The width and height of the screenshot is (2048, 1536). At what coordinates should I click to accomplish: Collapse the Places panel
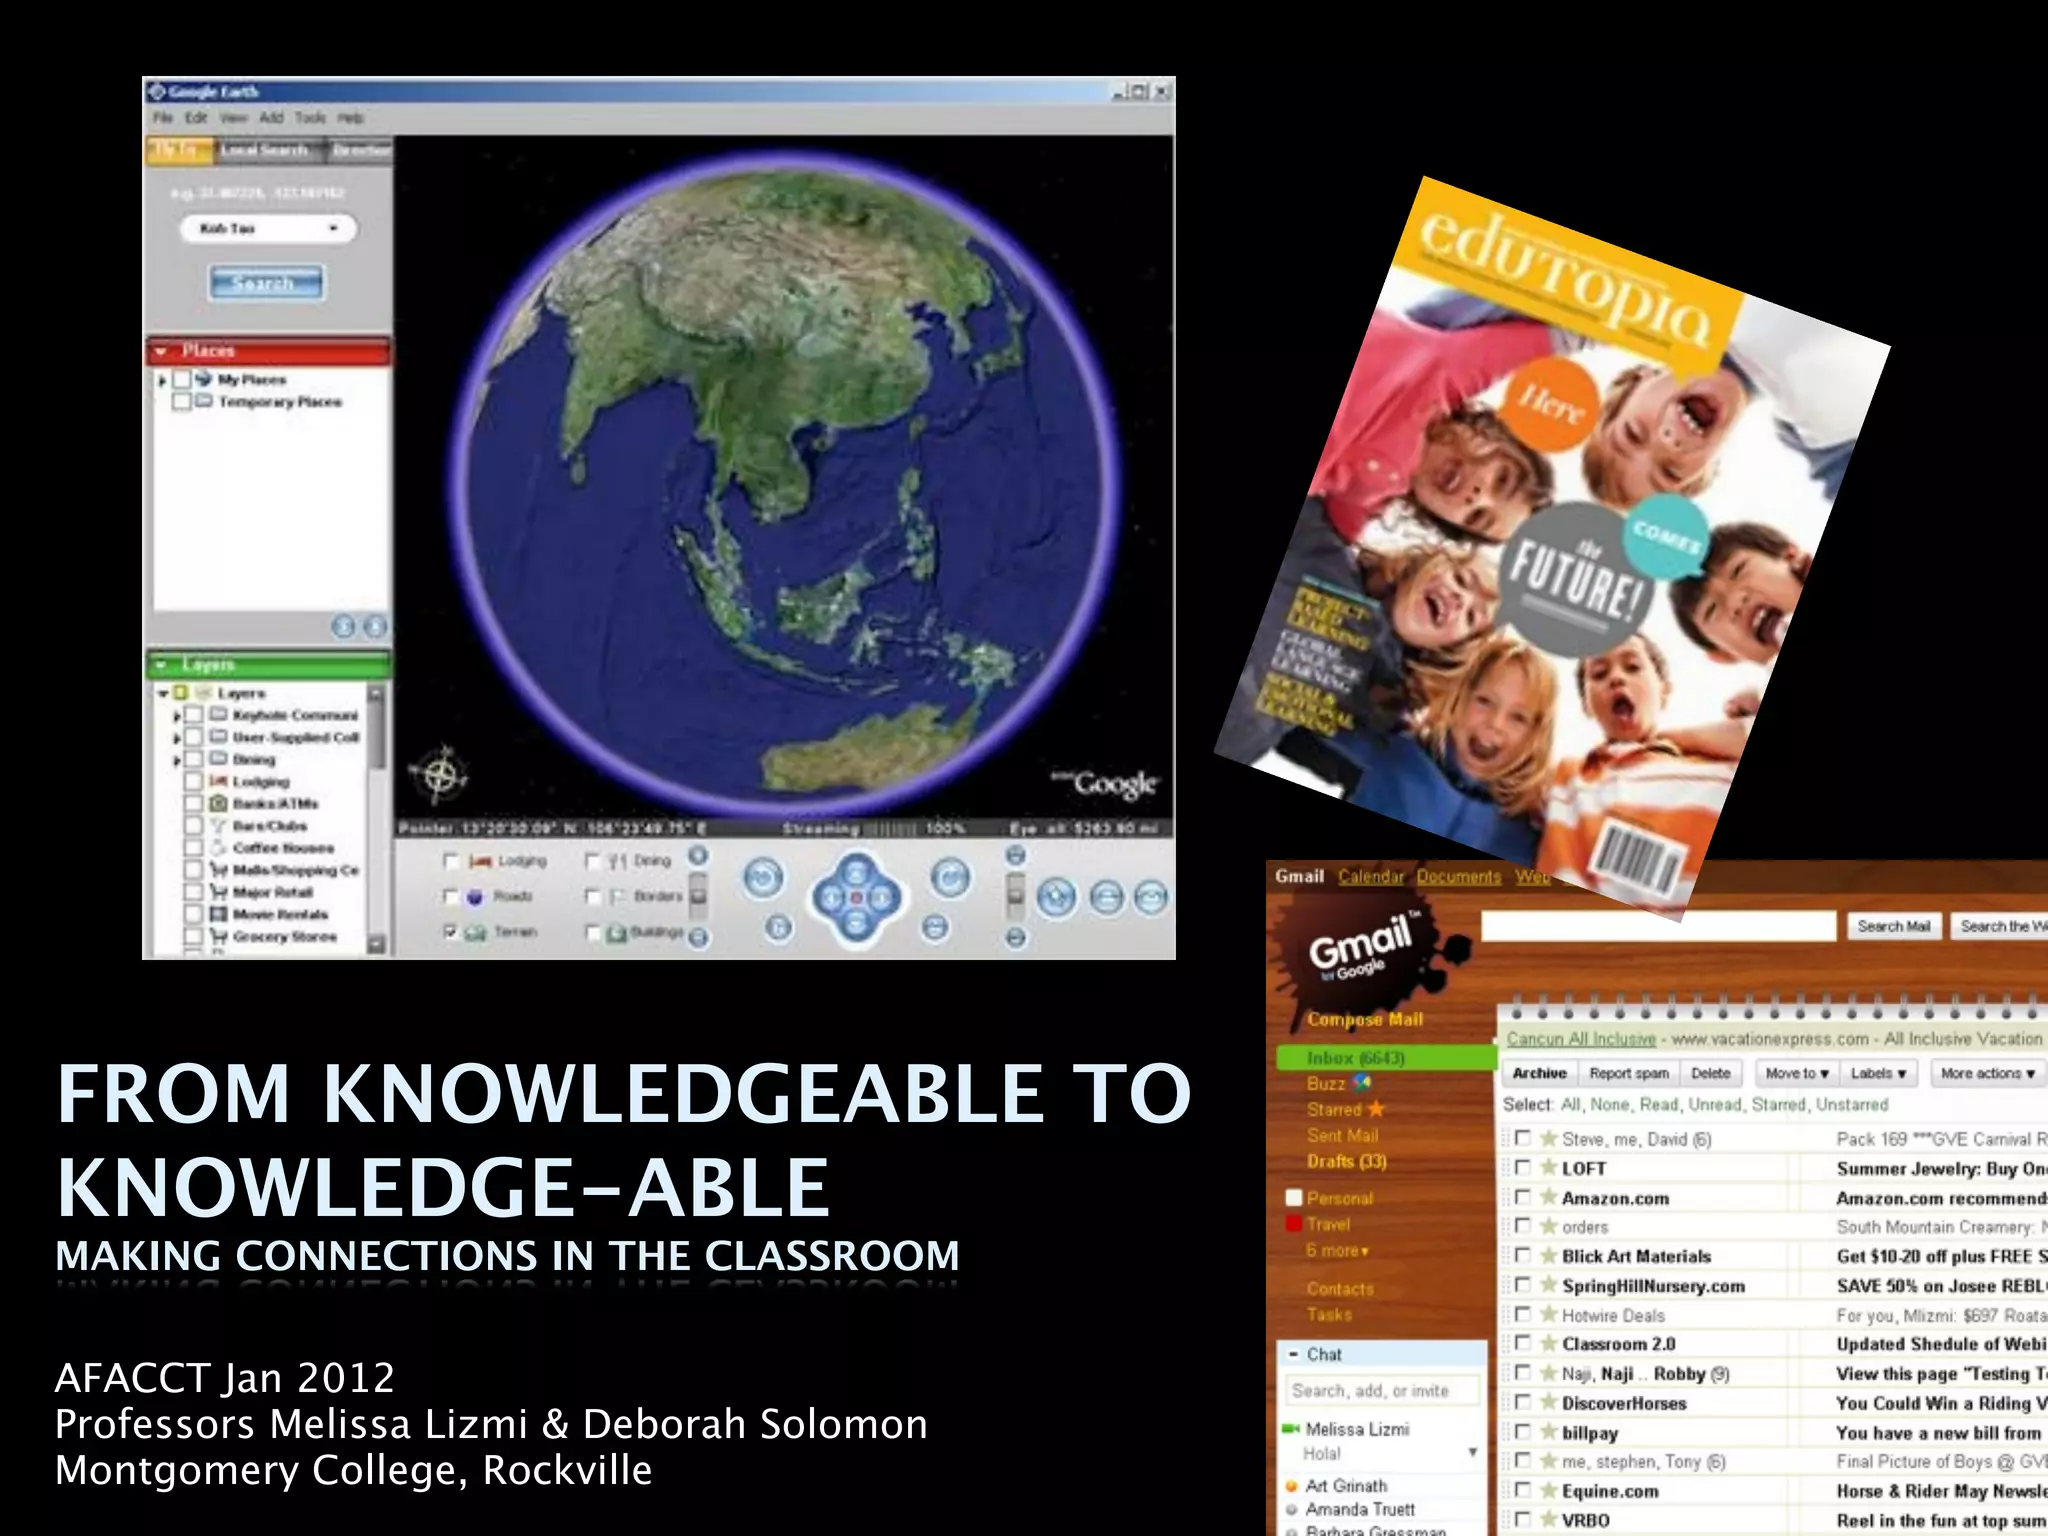(161, 351)
